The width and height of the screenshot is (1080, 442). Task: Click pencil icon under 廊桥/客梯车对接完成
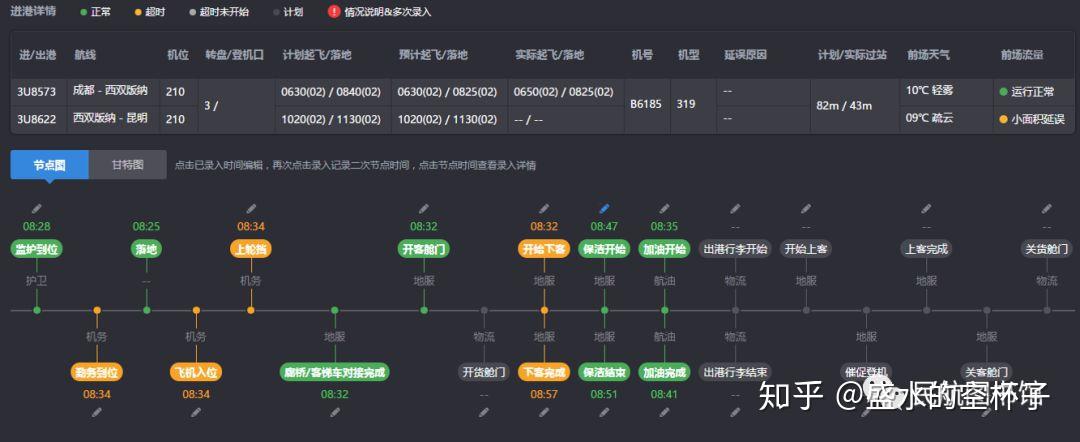coord(335,412)
